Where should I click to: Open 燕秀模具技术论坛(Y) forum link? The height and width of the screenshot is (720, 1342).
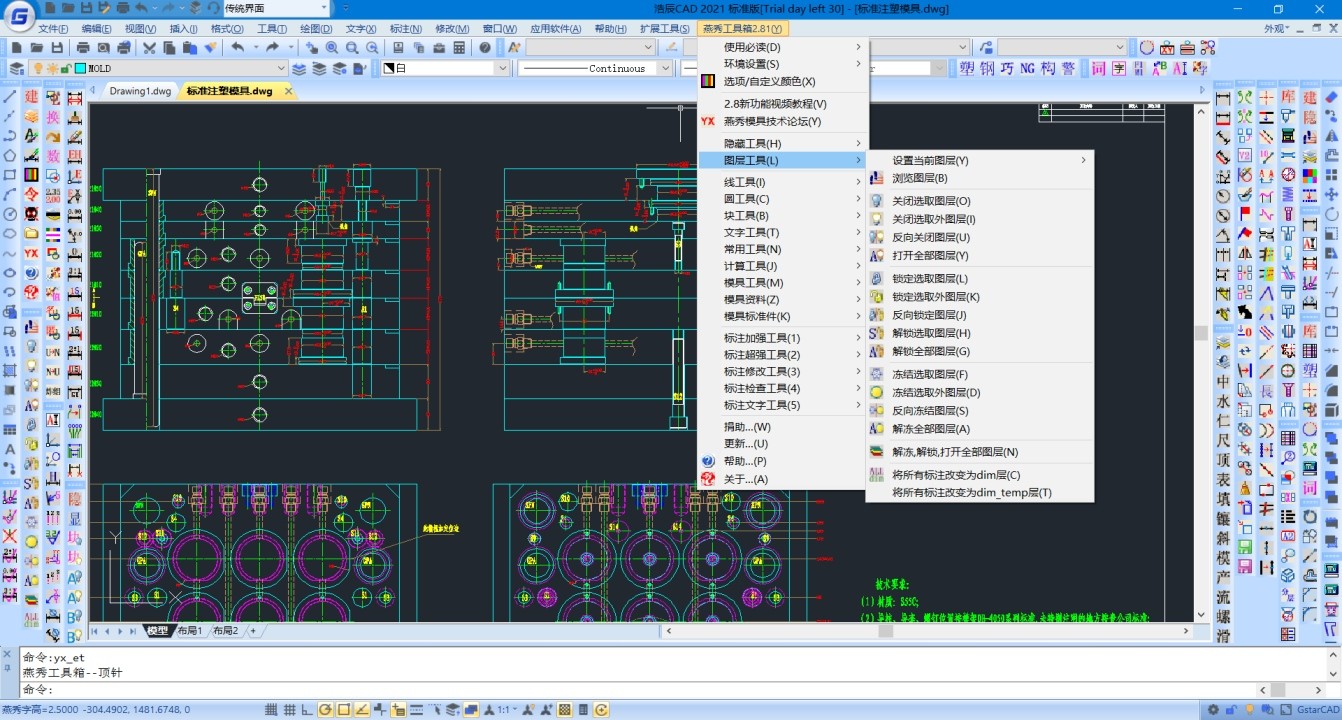point(771,122)
